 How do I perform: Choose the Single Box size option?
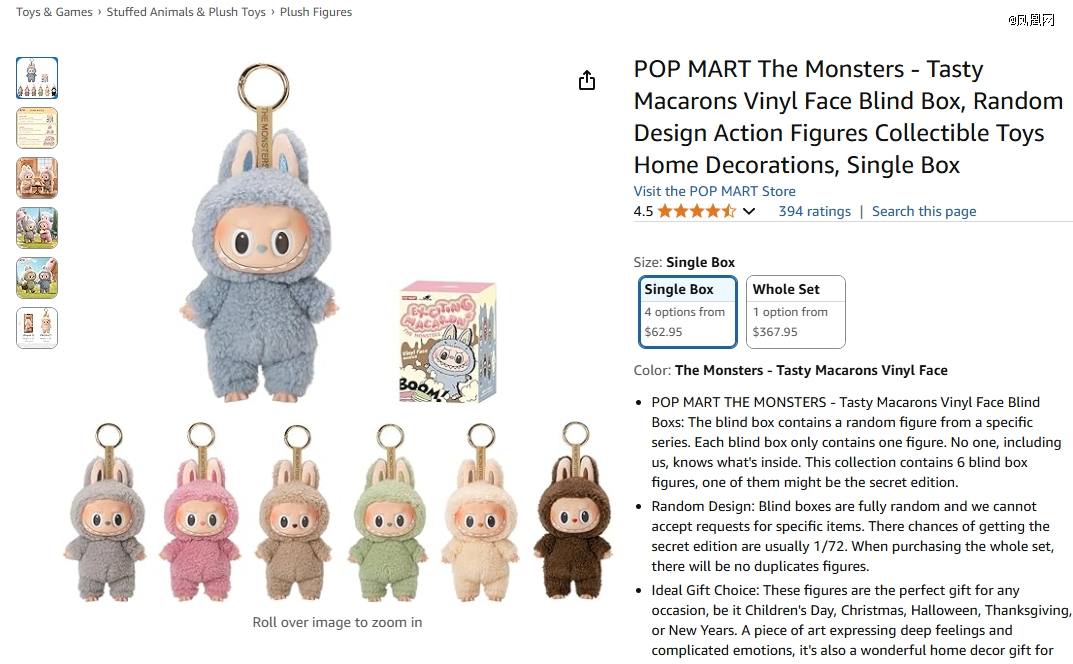click(688, 312)
